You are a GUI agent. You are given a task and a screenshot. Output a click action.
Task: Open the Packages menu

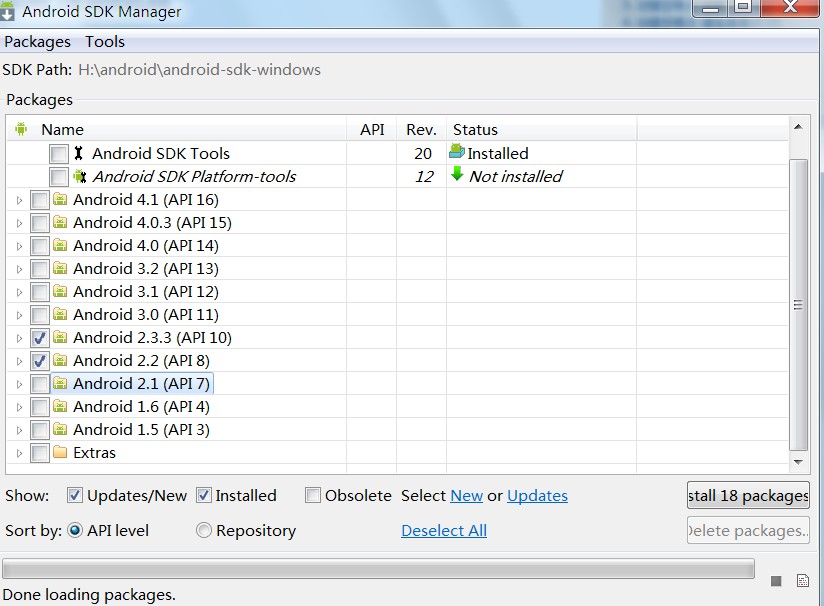pos(37,42)
